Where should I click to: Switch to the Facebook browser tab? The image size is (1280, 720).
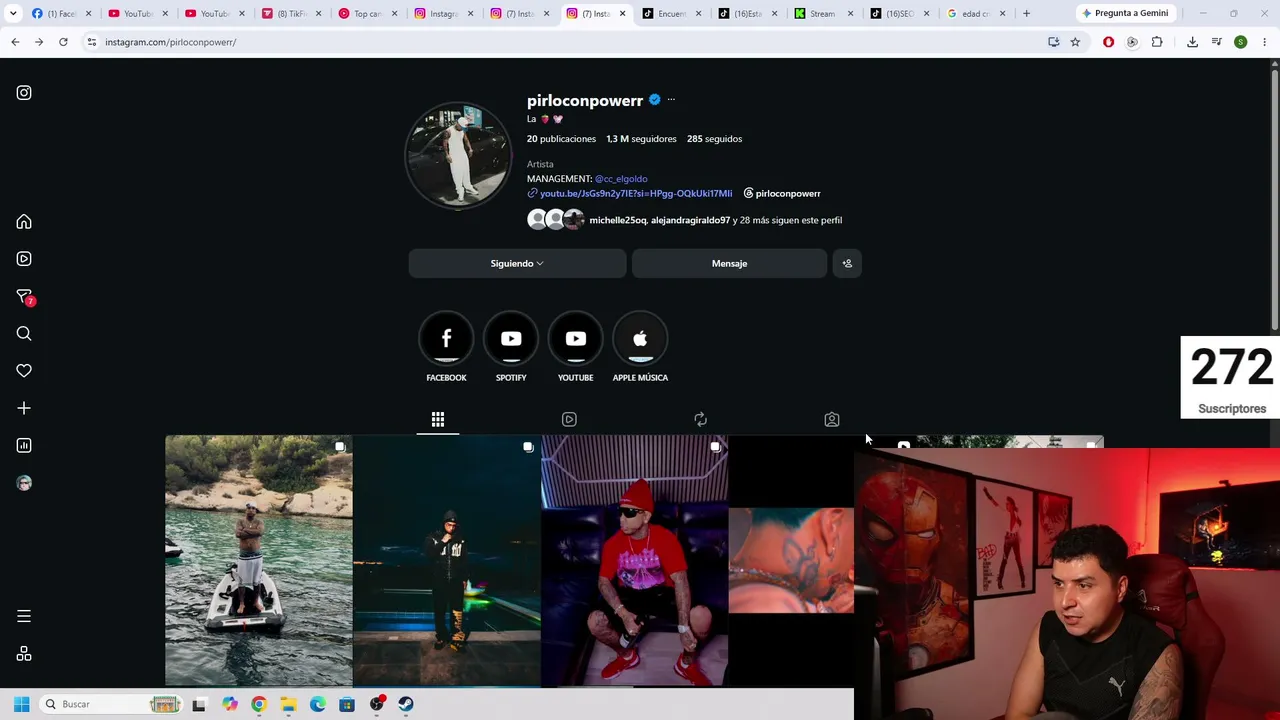pyautogui.click(x=61, y=13)
